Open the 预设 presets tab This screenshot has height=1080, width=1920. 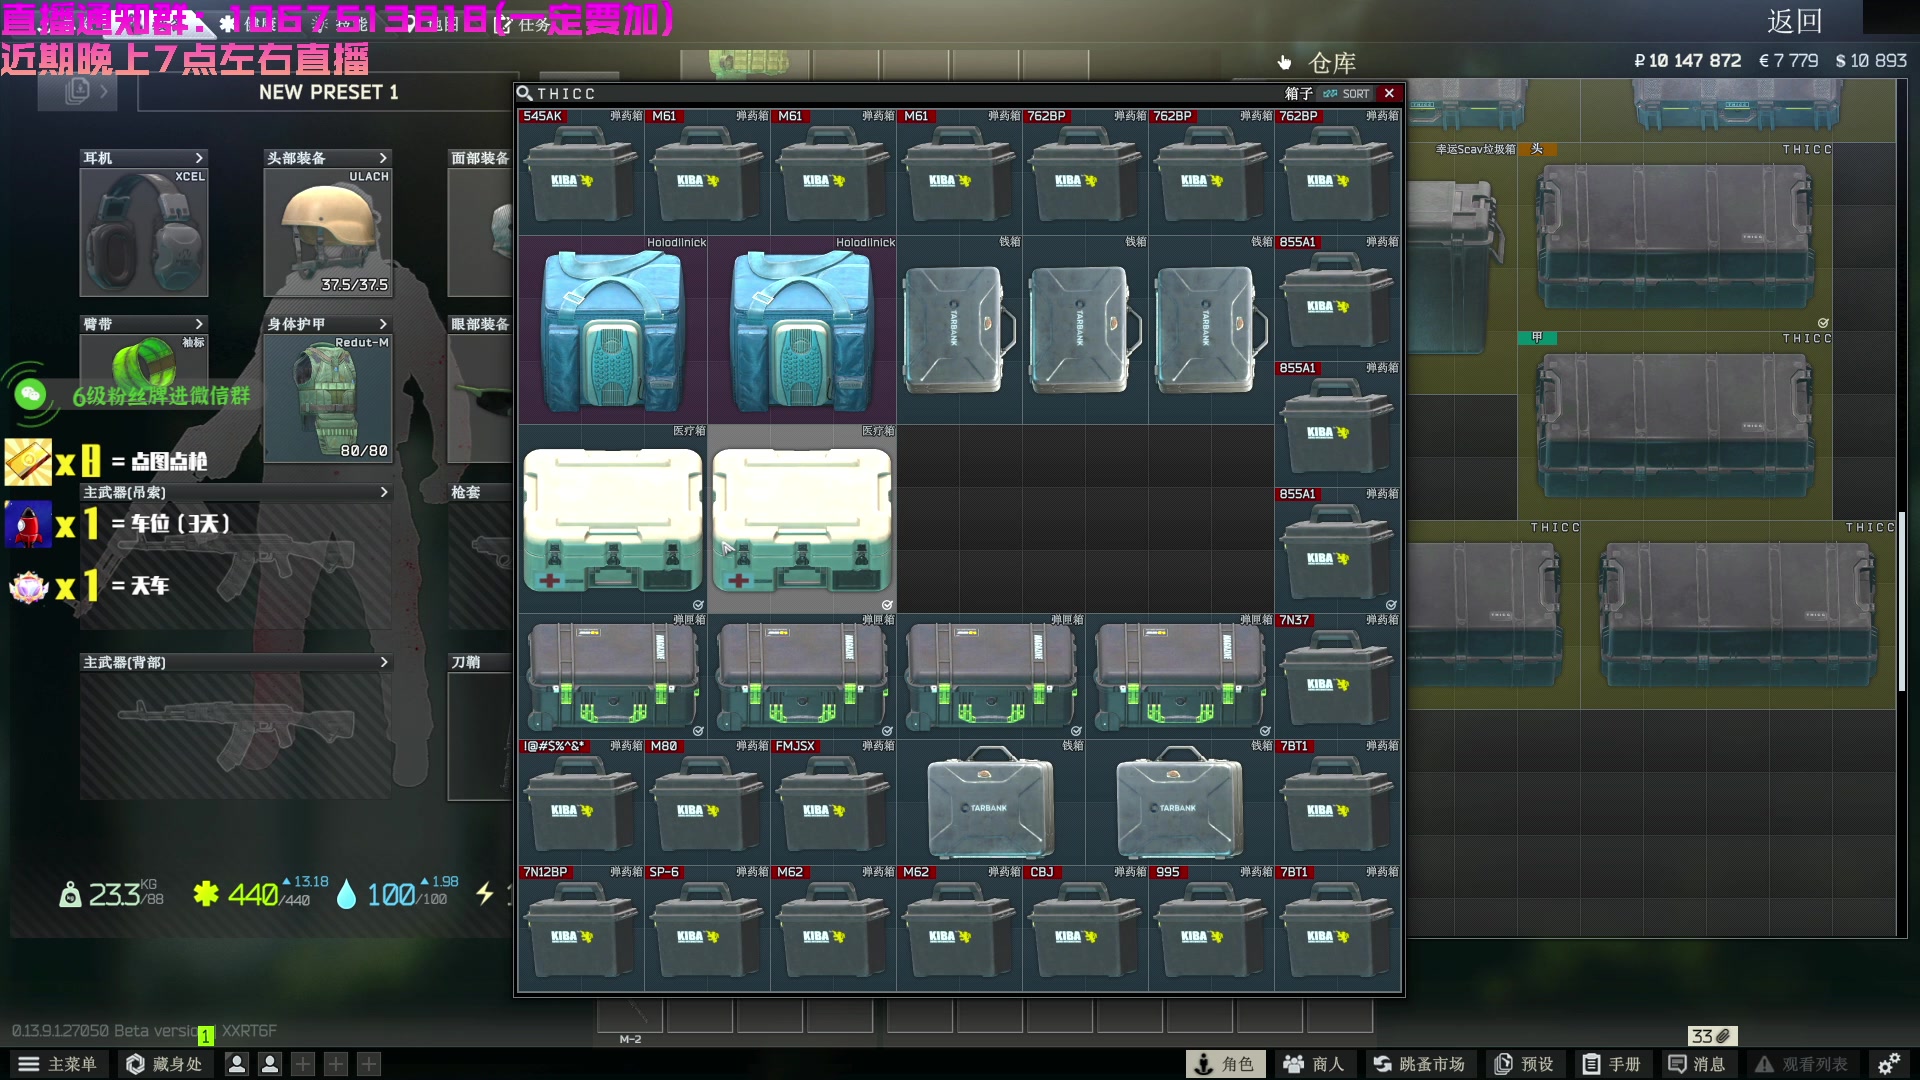coord(1524,1064)
